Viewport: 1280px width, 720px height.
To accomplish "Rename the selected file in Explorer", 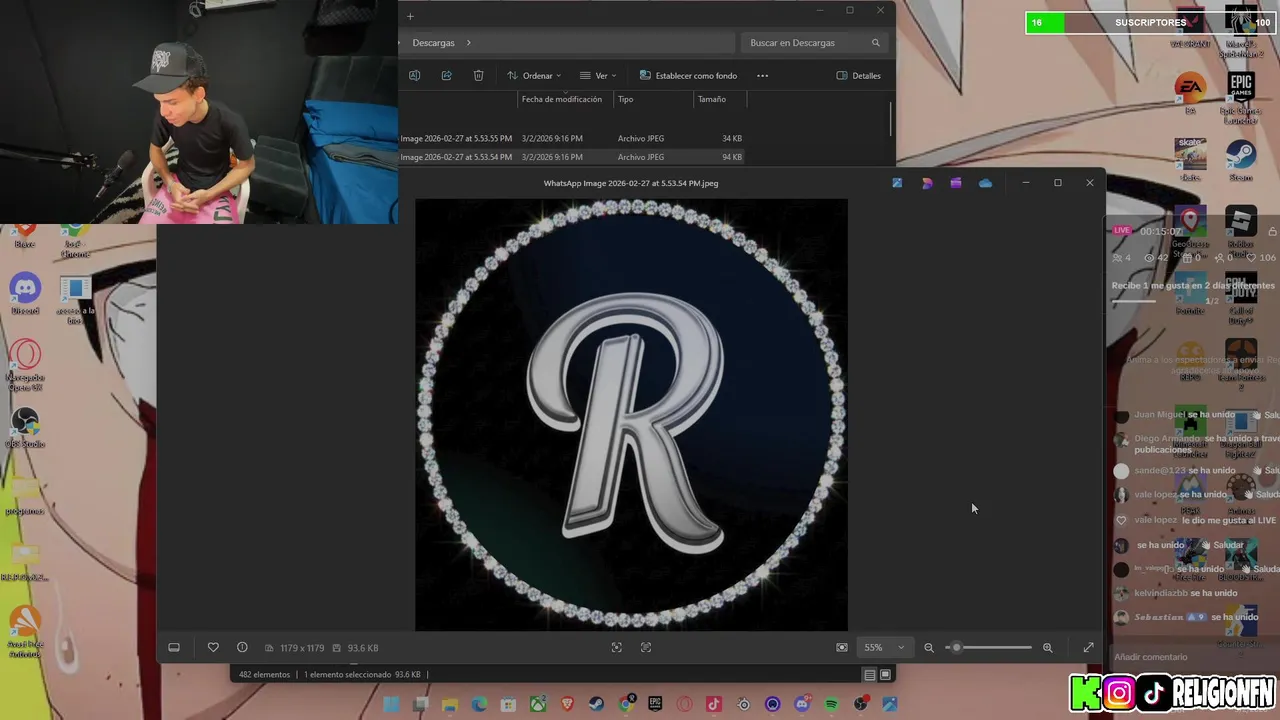I will 415,76.
